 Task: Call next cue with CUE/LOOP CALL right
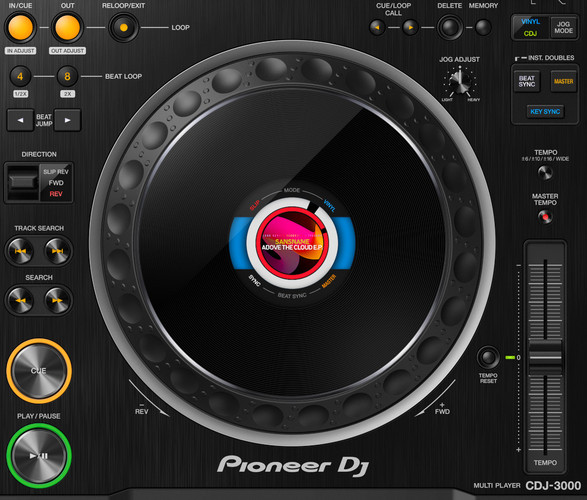pyautogui.click(x=411, y=27)
